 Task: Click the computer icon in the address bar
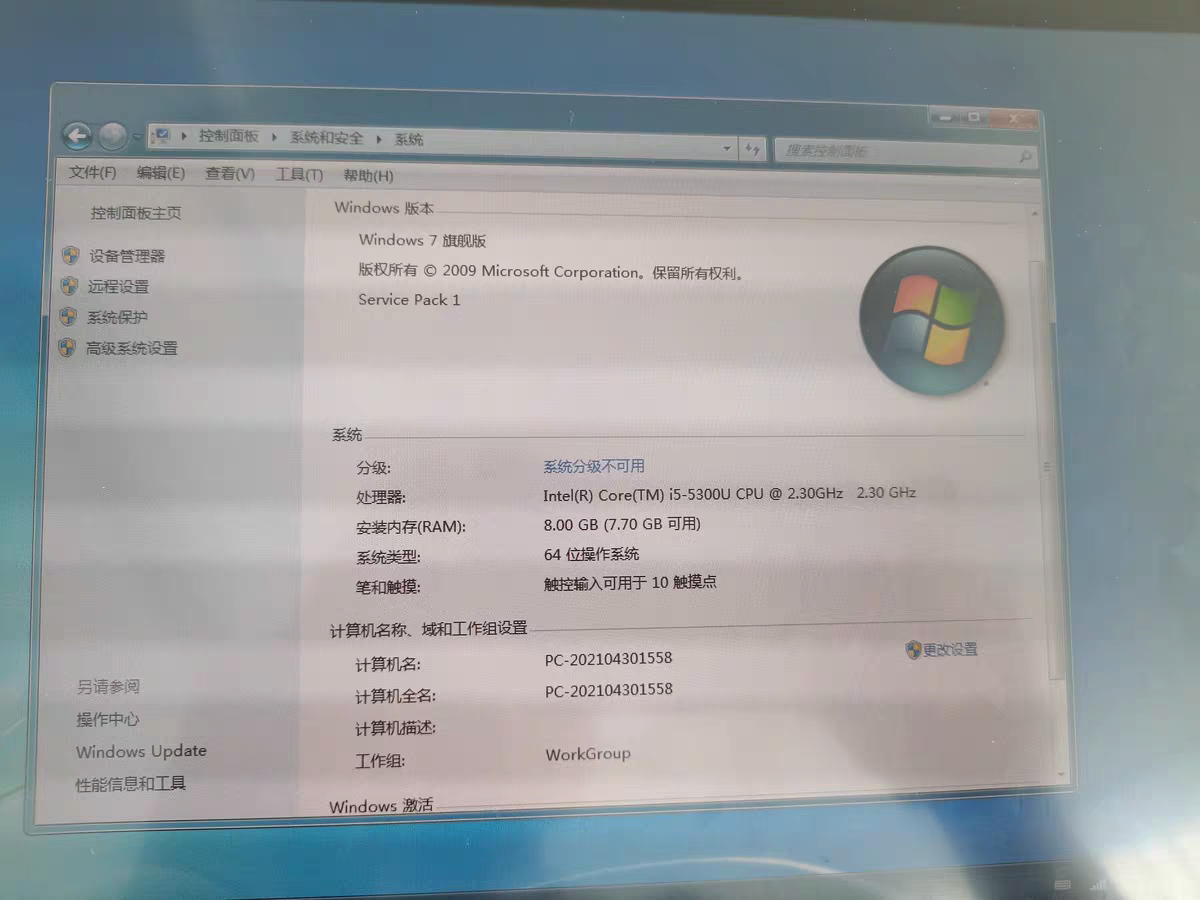[x=162, y=135]
